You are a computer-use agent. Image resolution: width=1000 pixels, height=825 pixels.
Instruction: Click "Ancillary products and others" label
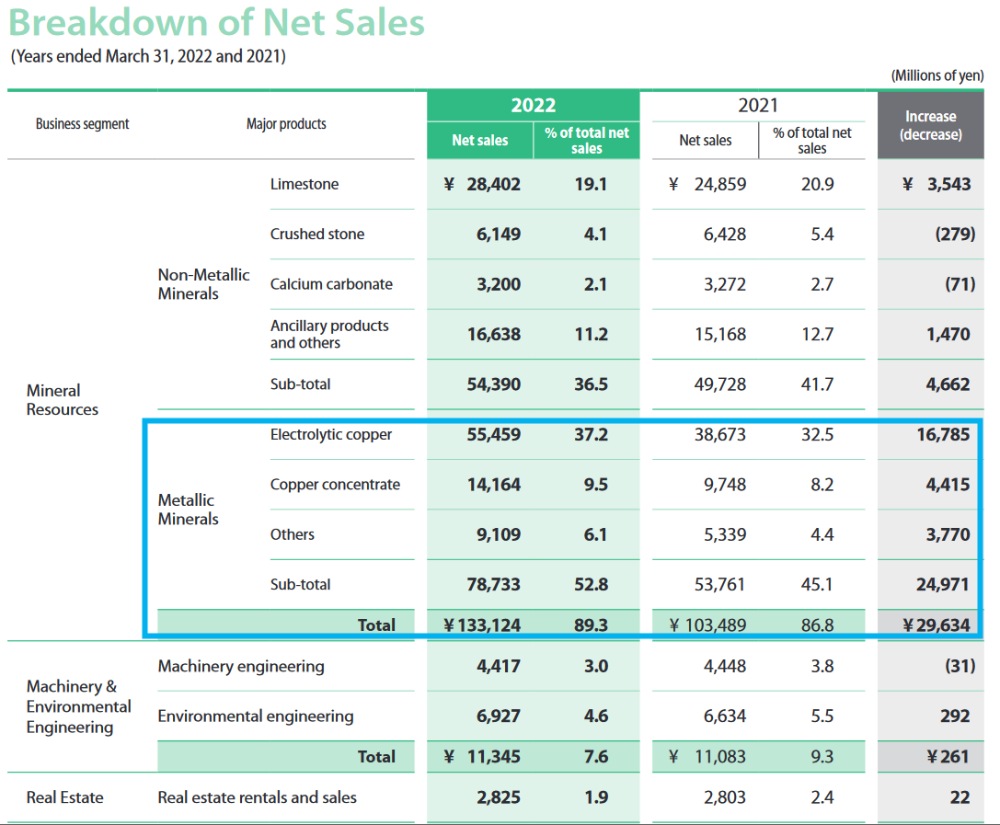click(x=329, y=334)
